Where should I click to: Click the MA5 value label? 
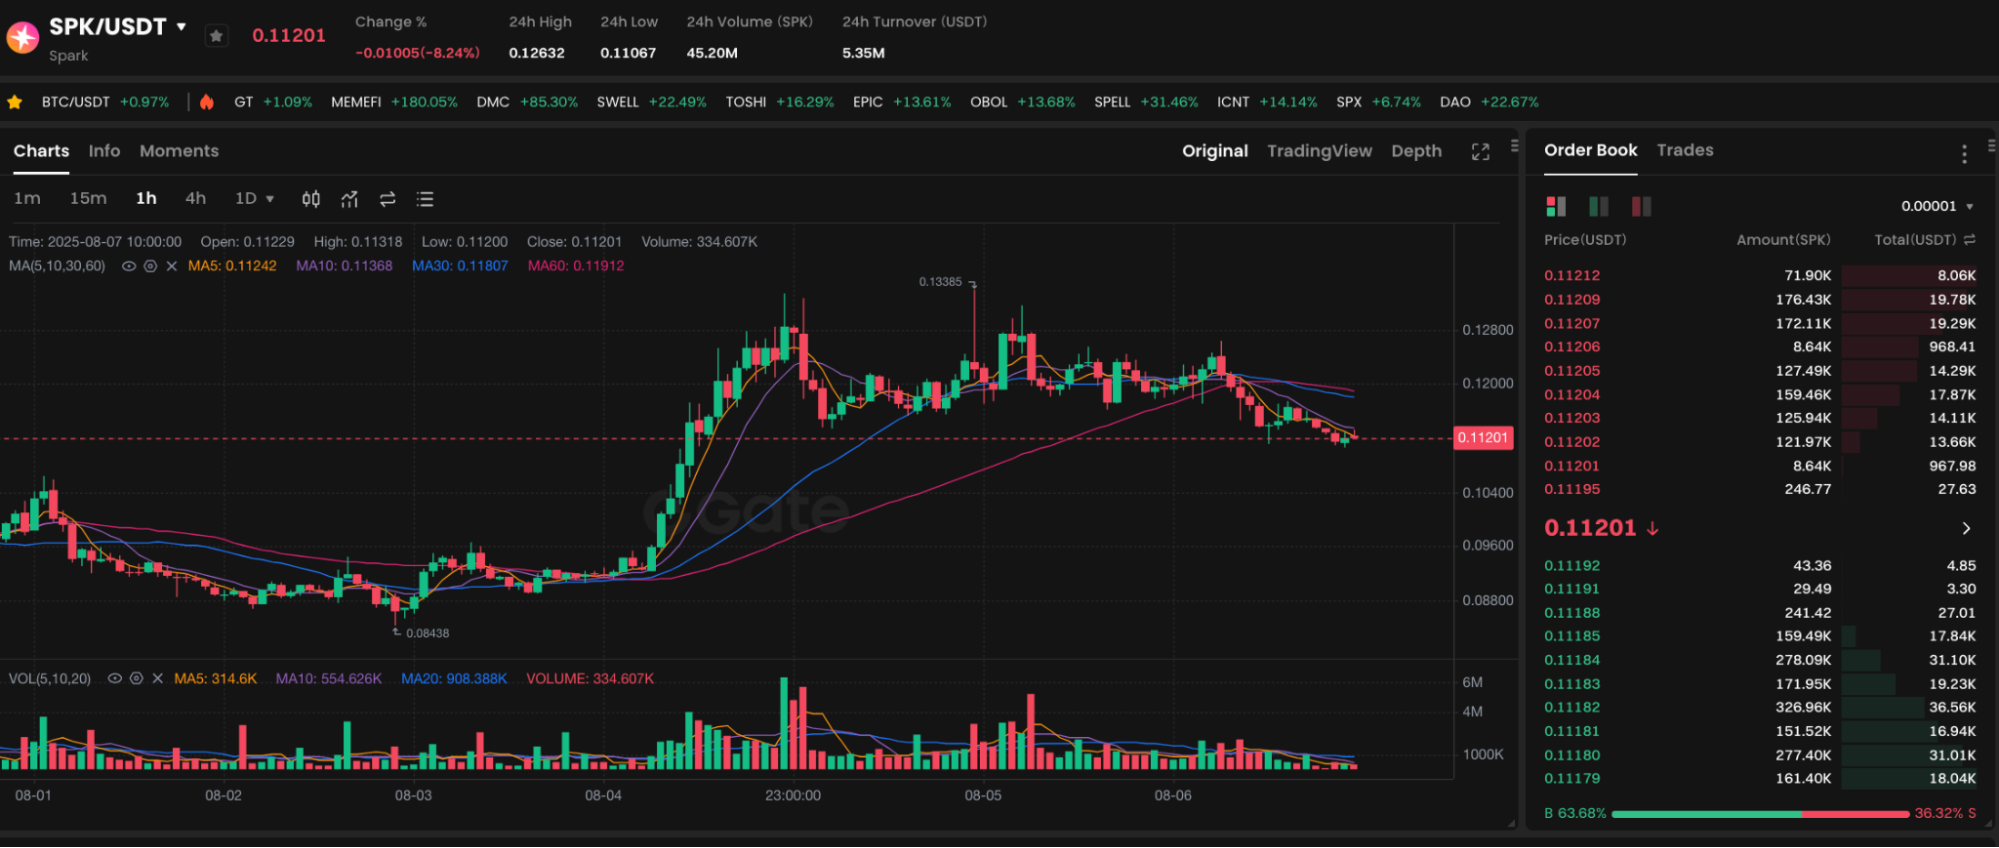tap(232, 266)
